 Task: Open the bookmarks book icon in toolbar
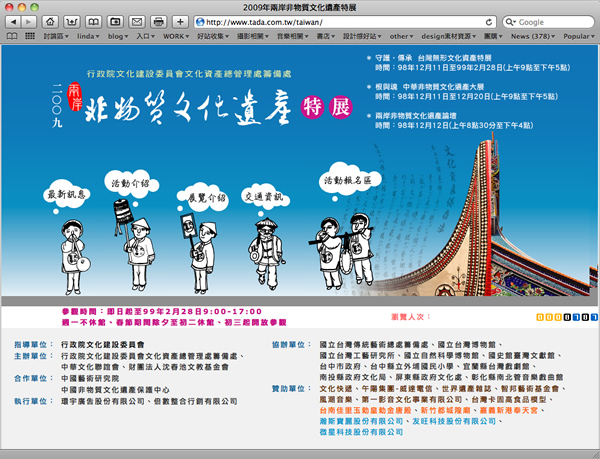click(x=93, y=22)
